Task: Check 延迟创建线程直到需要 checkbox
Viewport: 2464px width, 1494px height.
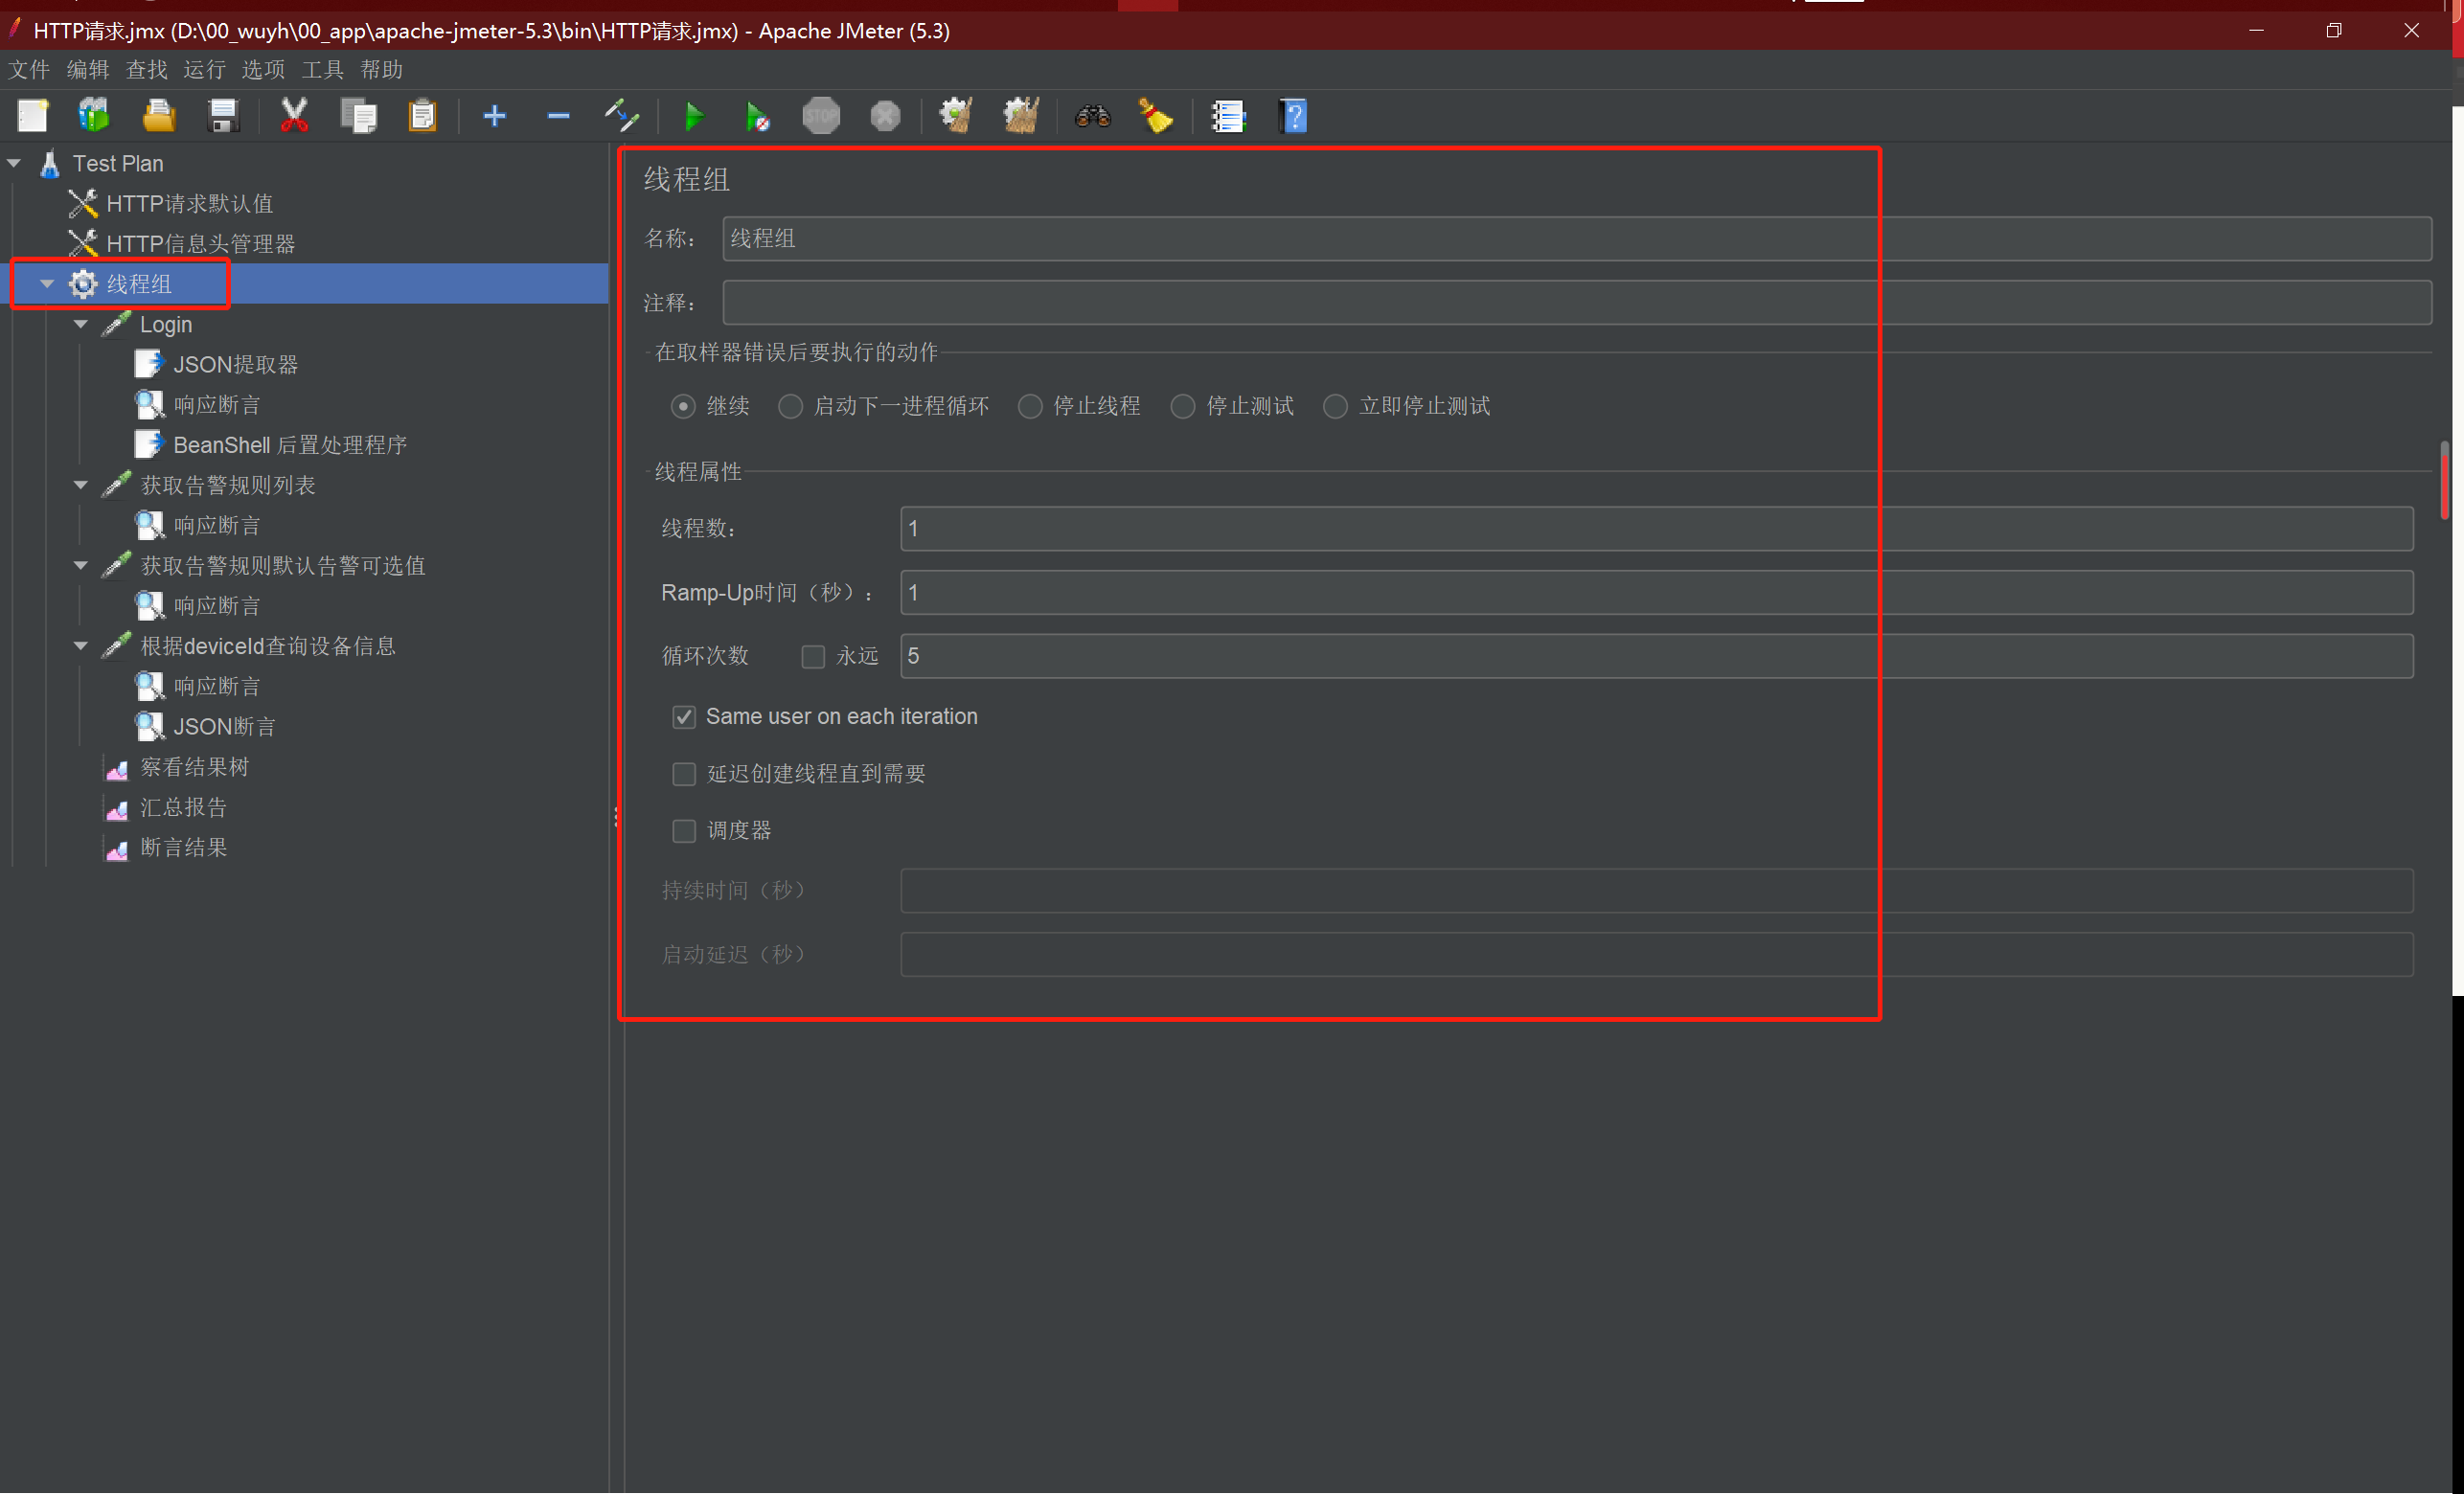Action: (x=684, y=775)
